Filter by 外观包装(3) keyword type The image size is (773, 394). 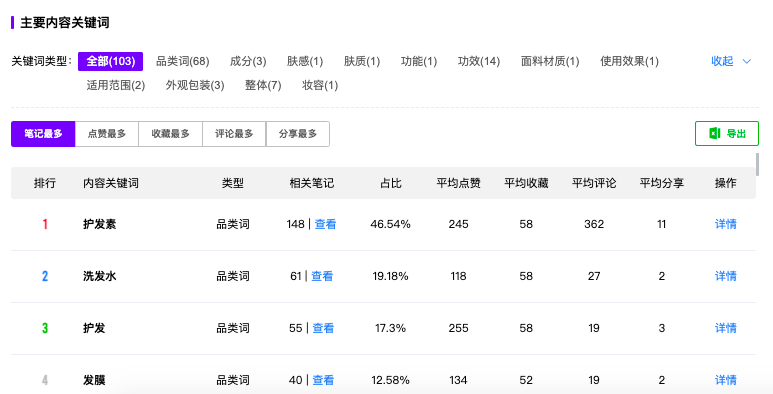[195, 85]
